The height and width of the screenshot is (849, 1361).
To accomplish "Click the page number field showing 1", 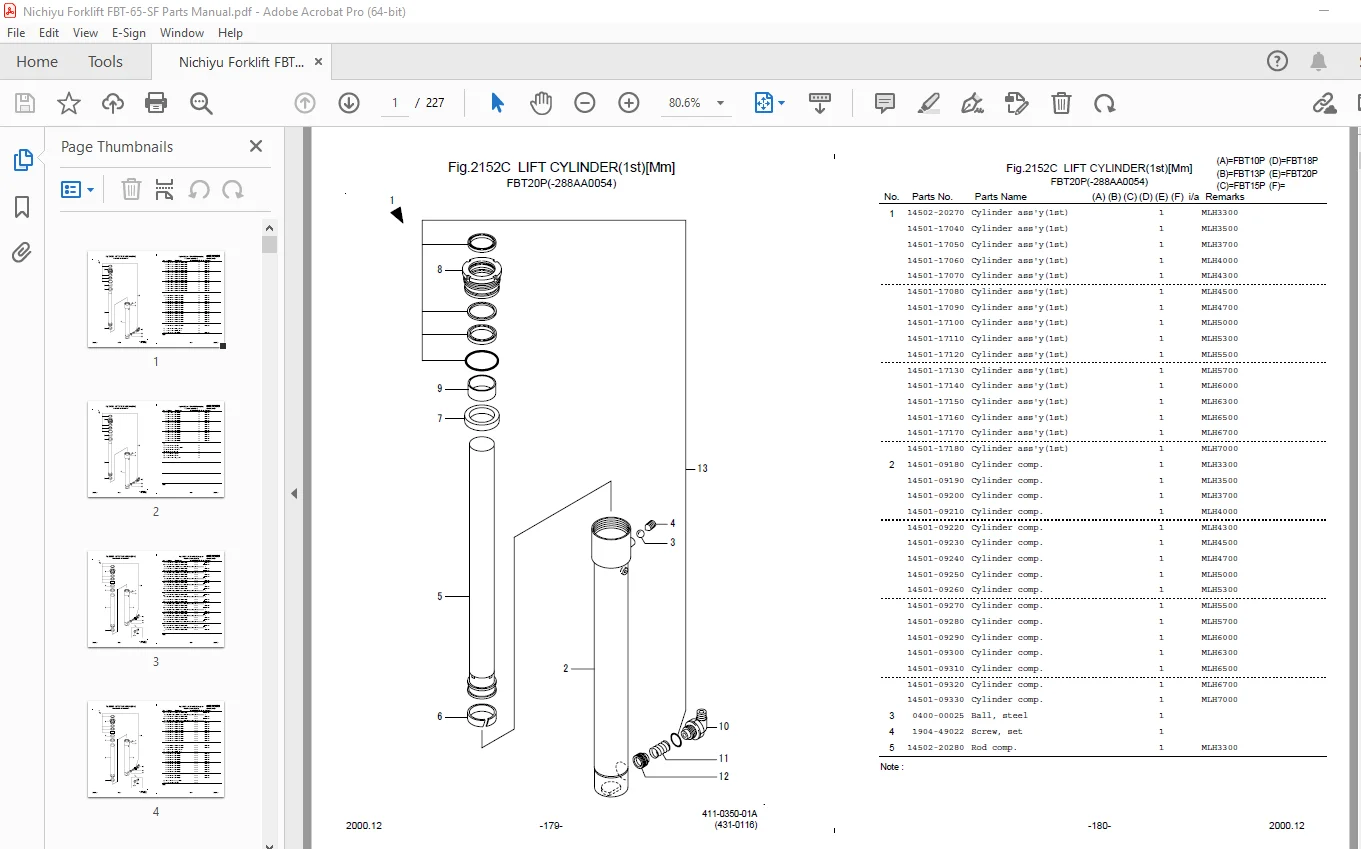I will click(395, 103).
